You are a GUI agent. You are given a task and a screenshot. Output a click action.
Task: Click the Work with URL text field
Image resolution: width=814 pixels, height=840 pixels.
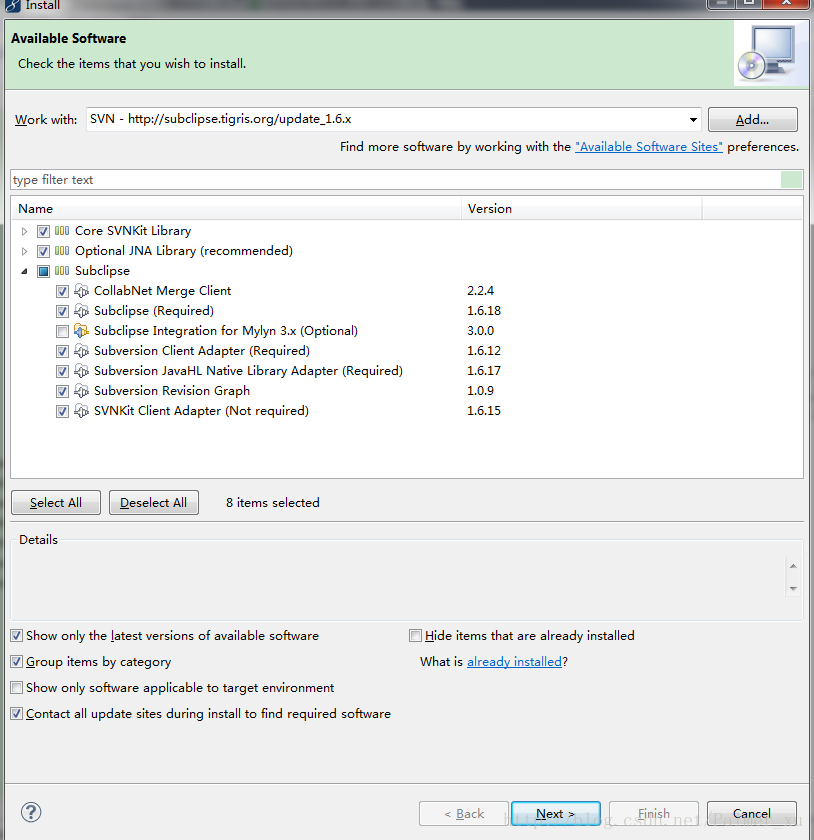point(386,119)
